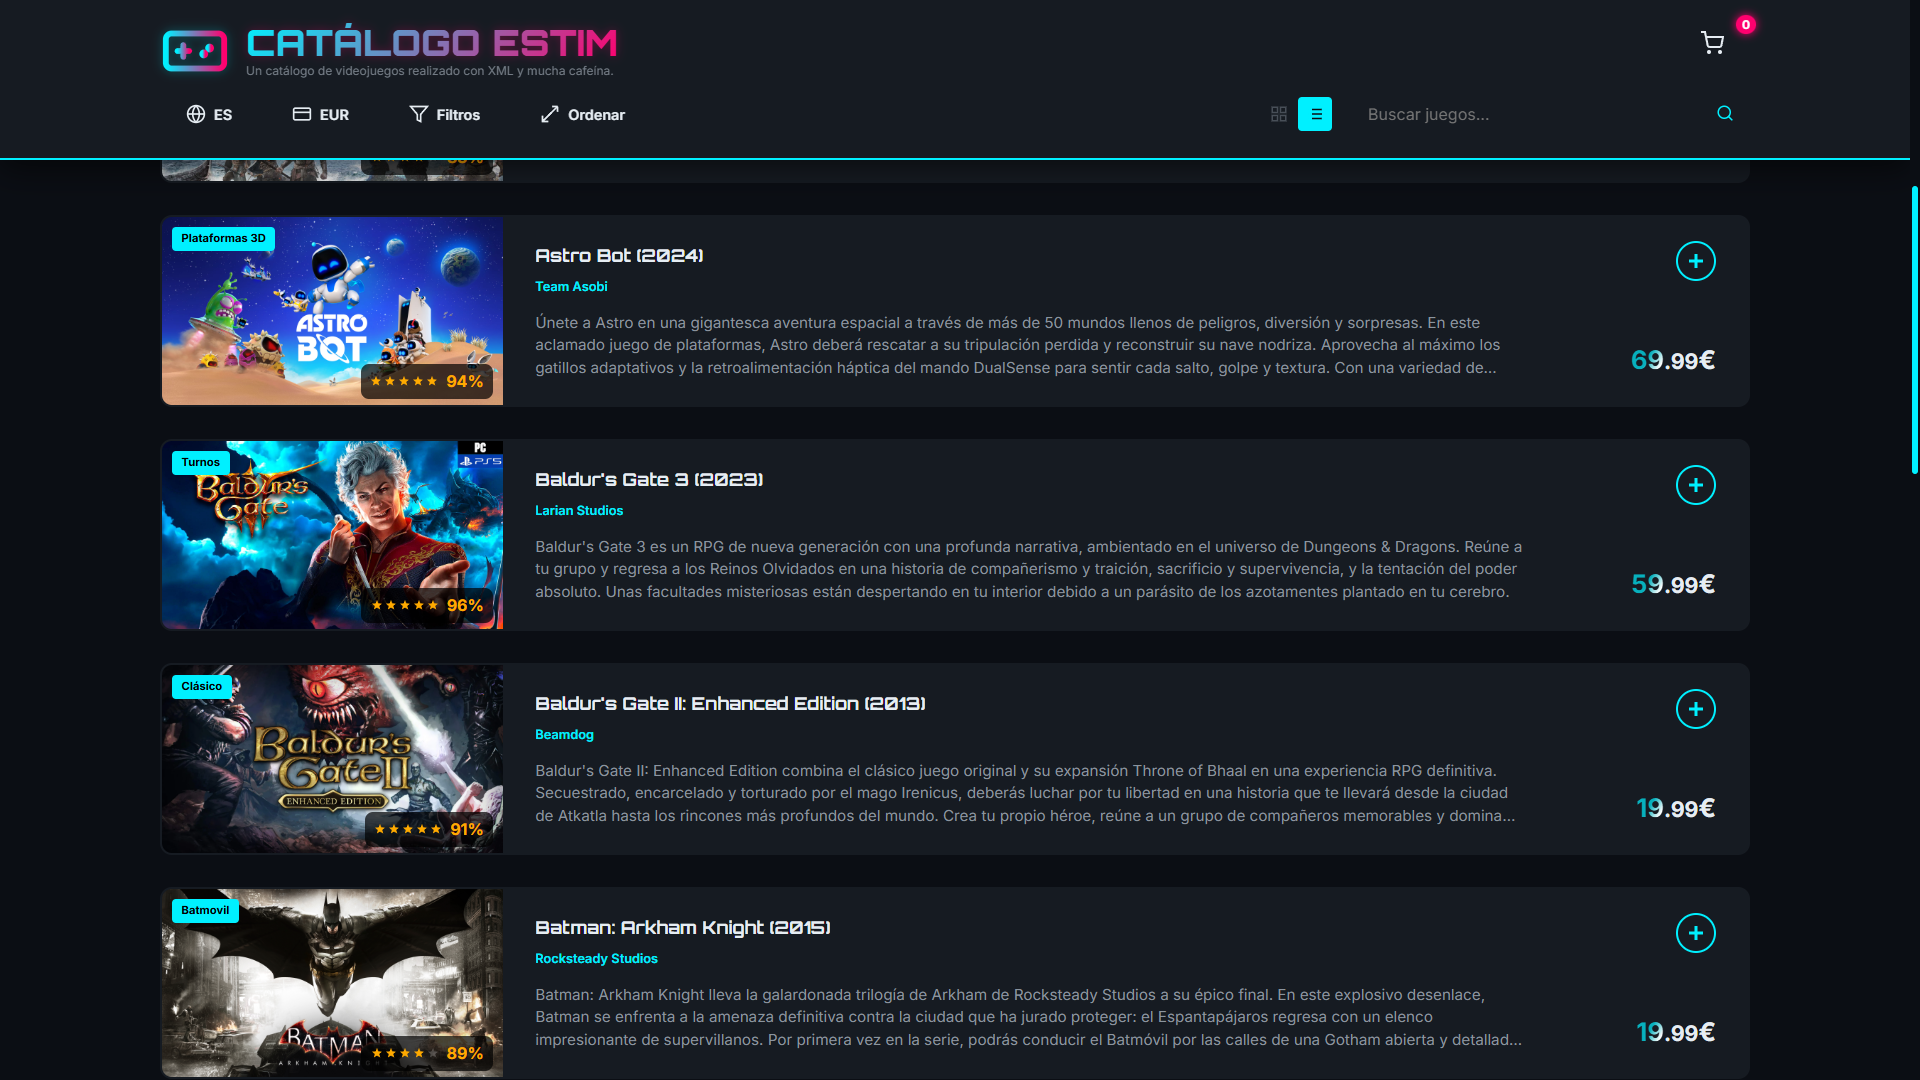Image resolution: width=1920 pixels, height=1080 pixels.
Task: Open the shopping cart
Action: click(x=1712, y=43)
